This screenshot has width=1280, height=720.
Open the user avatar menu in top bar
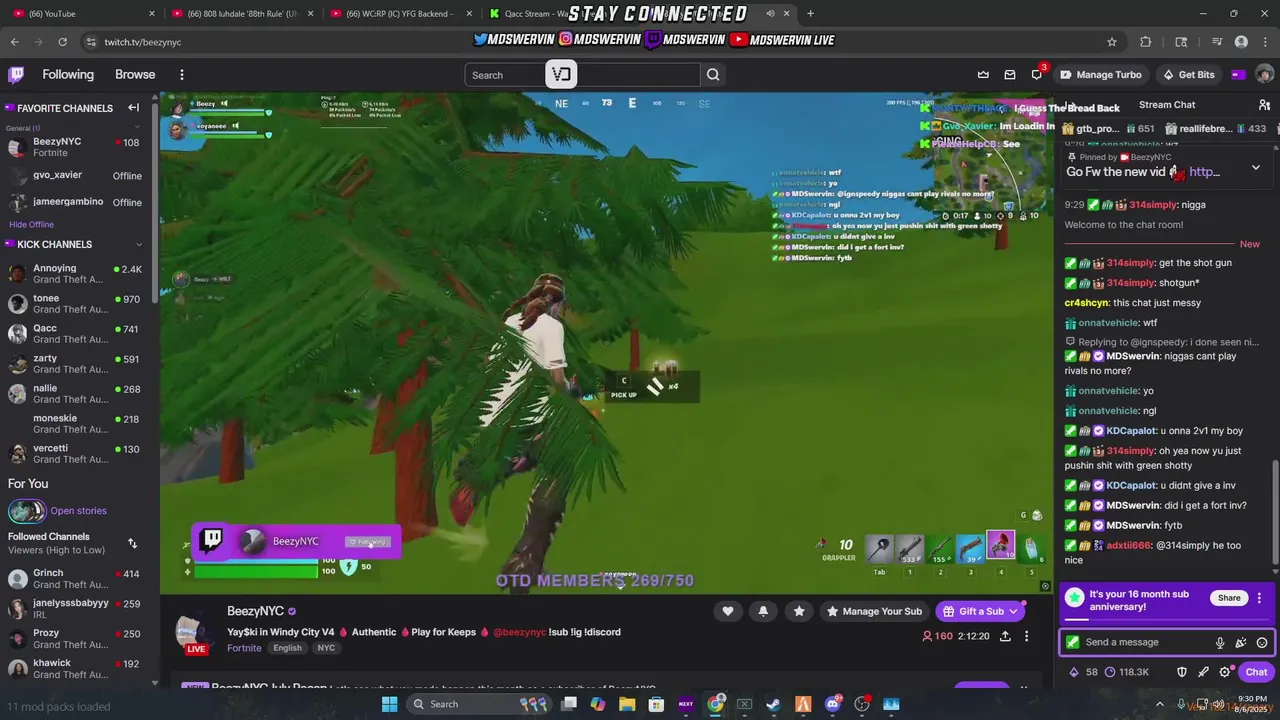click(1264, 74)
